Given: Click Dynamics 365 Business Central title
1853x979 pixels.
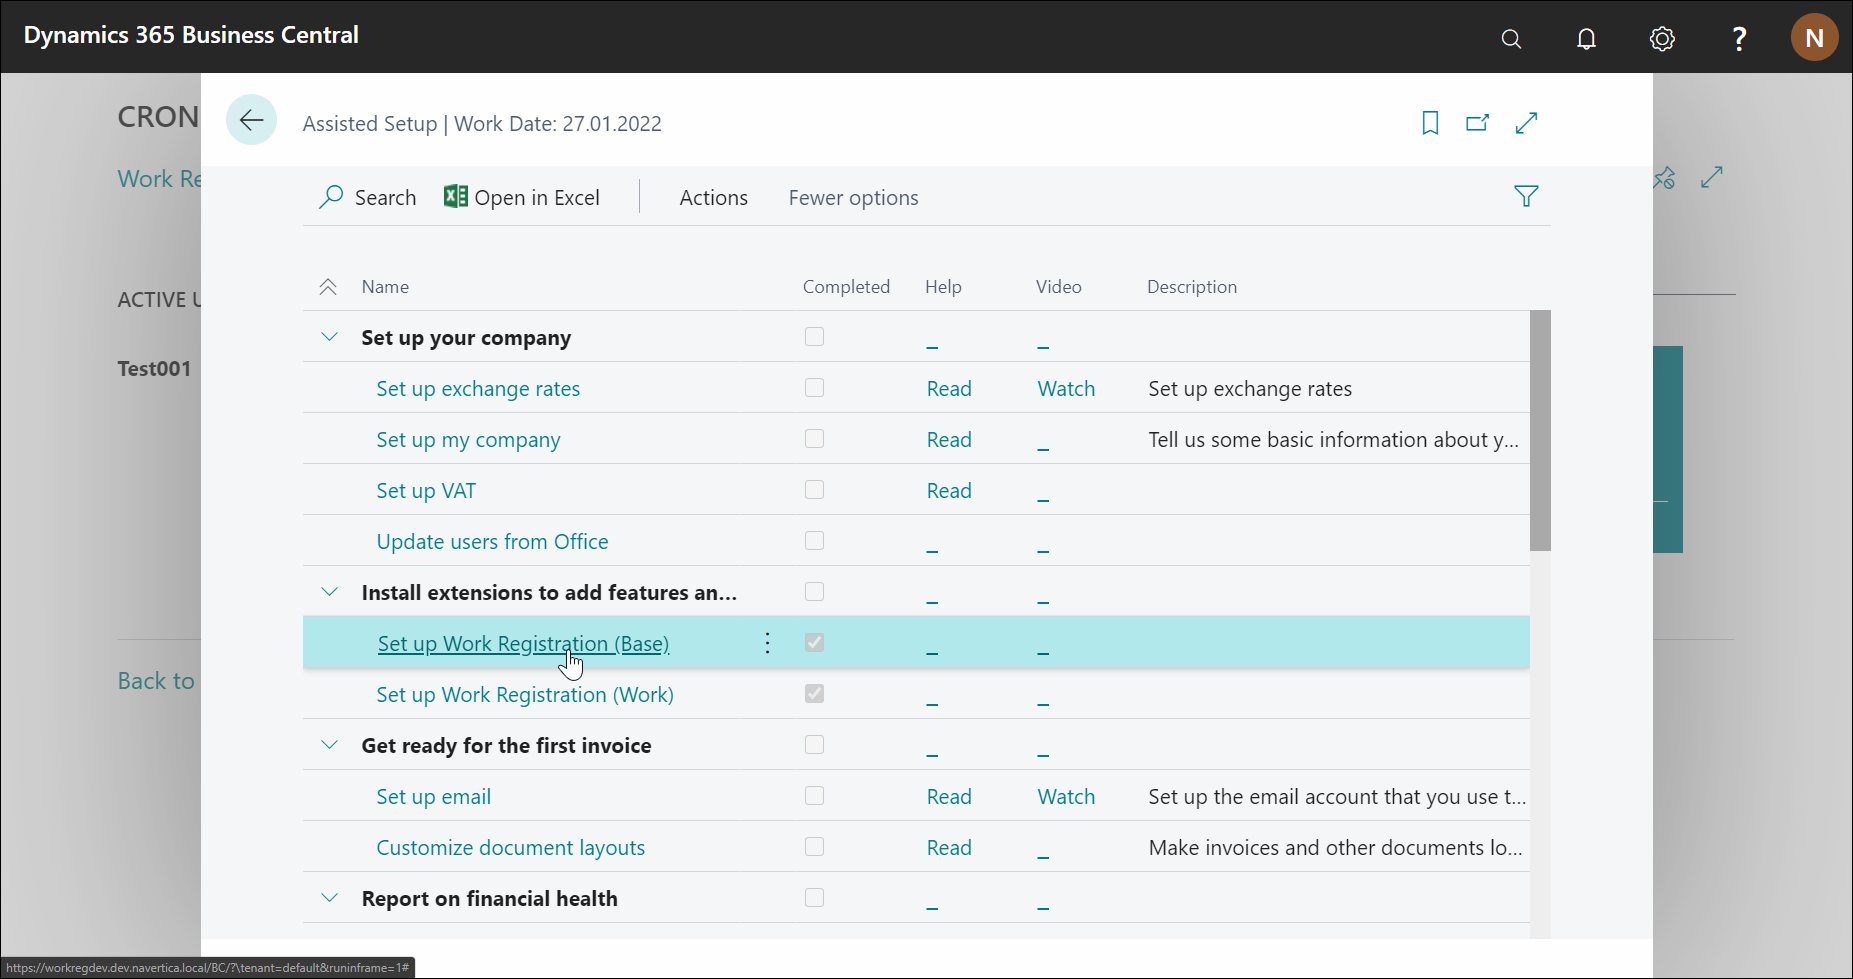Looking at the screenshot, I should 191,35.
